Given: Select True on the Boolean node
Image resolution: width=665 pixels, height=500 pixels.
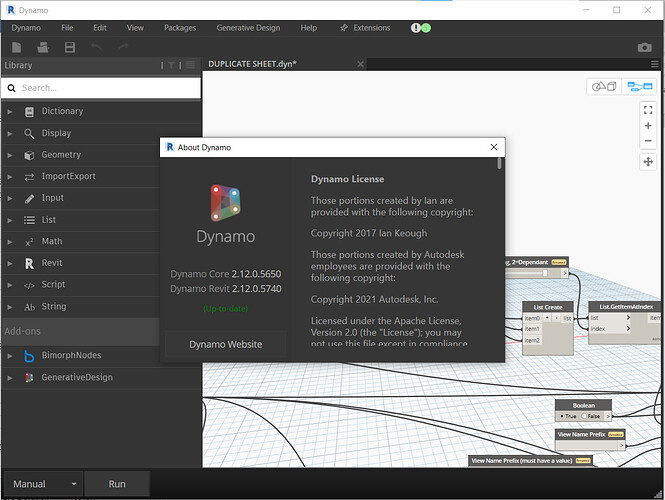Looking at the screenshot, I should [x=568, y=416].
